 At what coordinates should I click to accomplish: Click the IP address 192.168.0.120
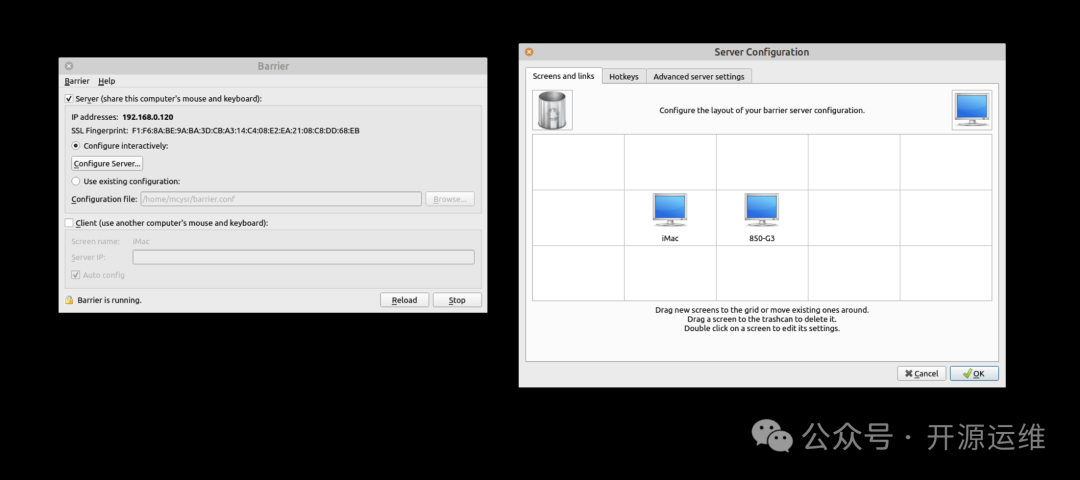pyautogui.click(x=148, y=117)
